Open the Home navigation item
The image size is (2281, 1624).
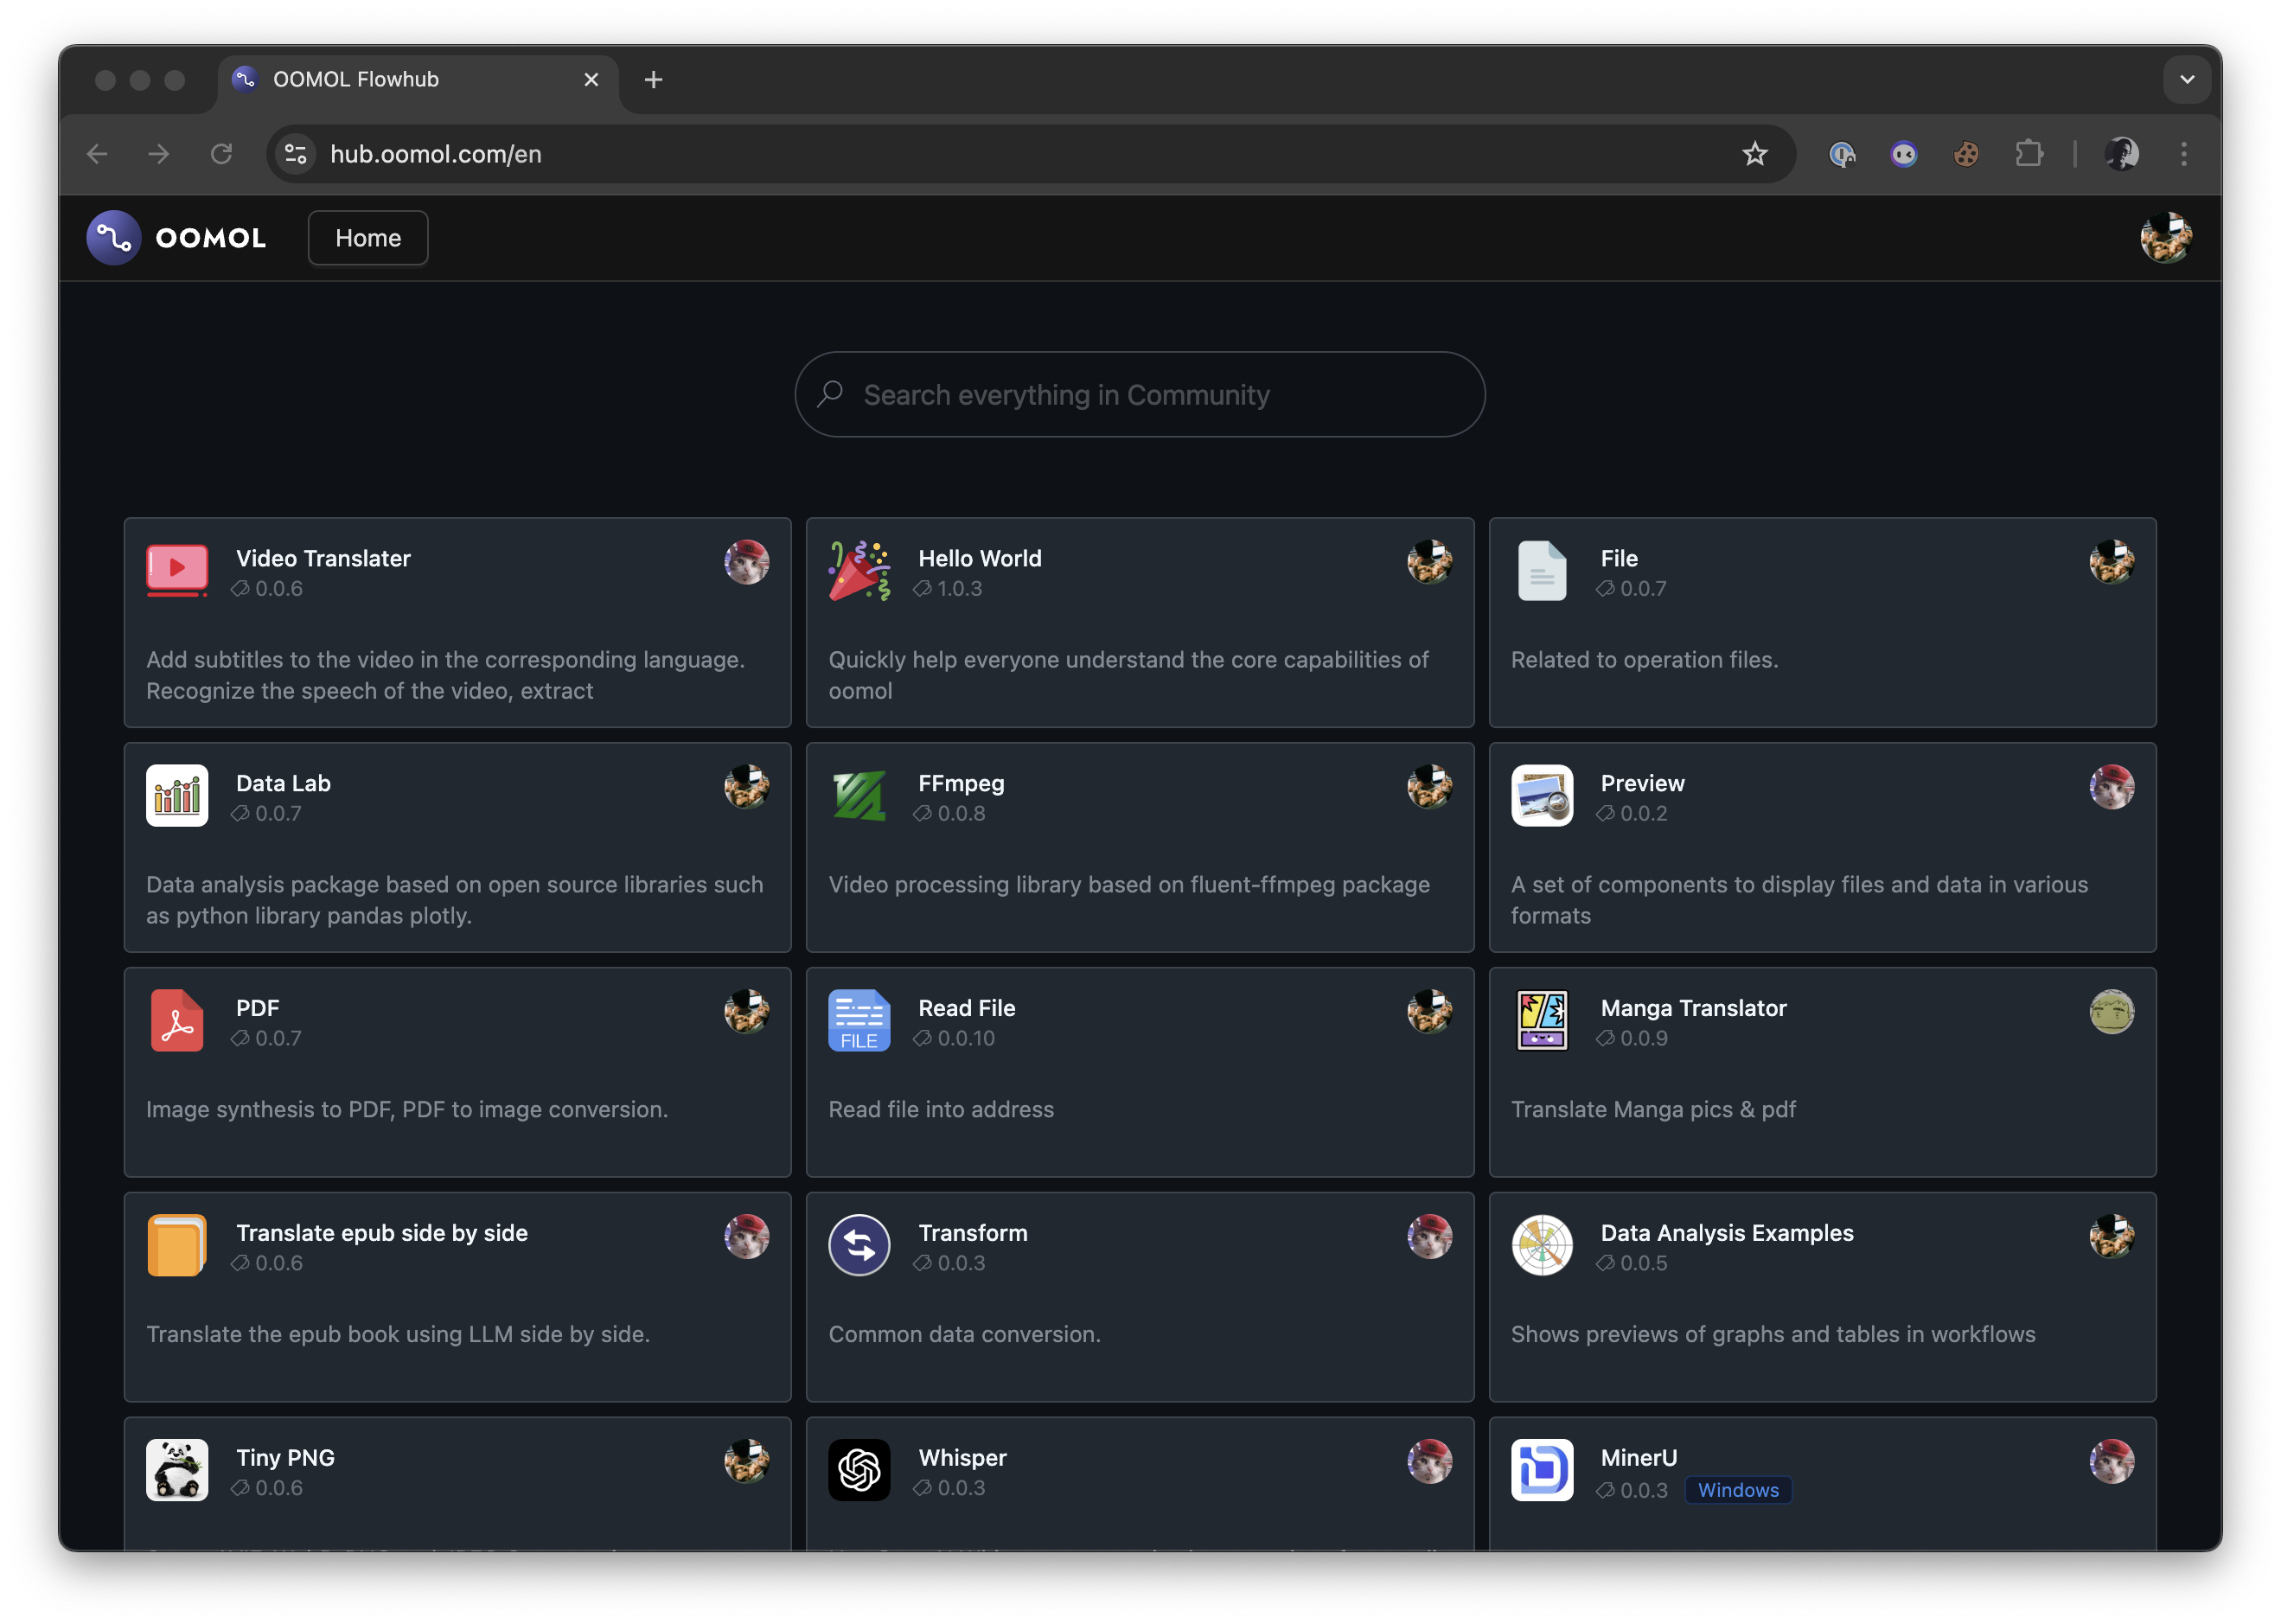[368, 238]
